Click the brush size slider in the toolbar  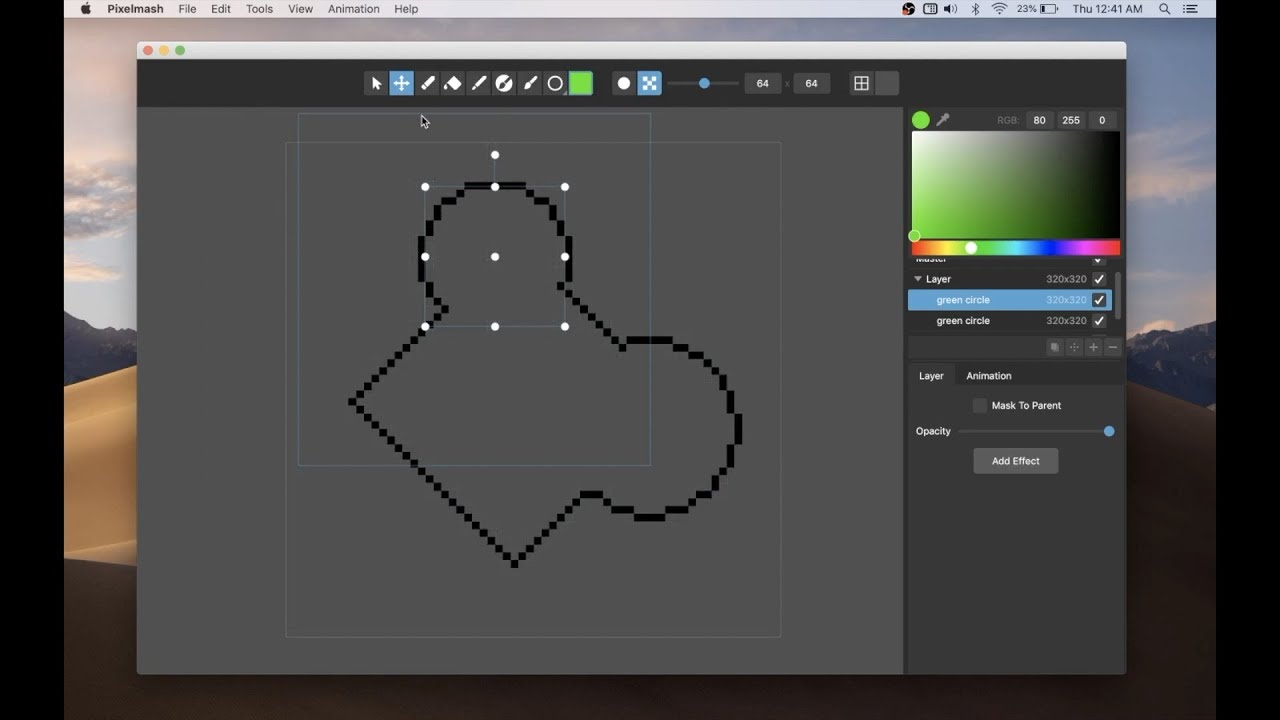coord(704,84)
